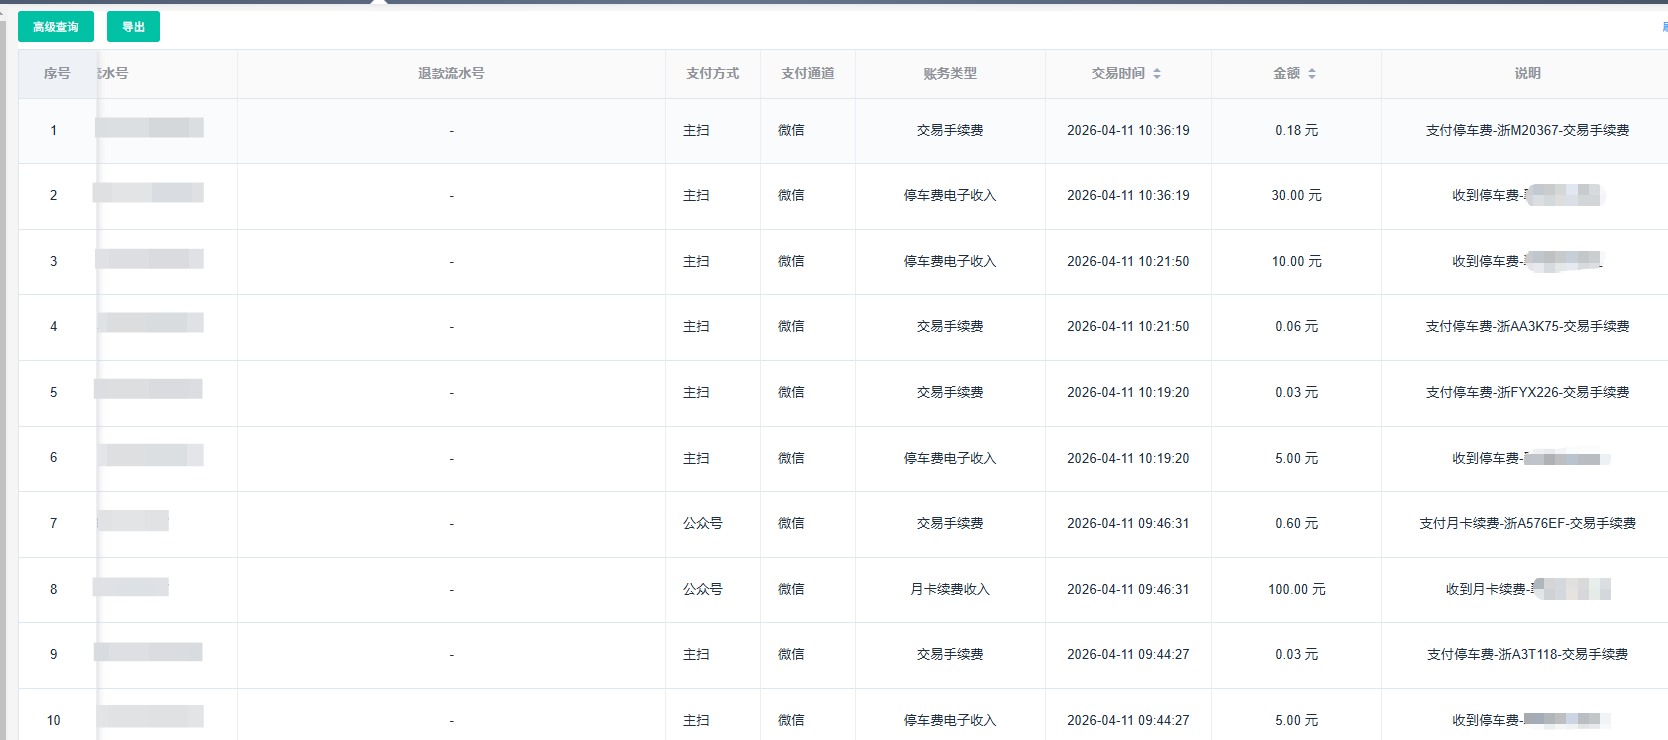Image resolution: width=1668 pixels, height=740 pixels.
Task: Click 交易手续费 type in row 9
Action: (950, 654)
